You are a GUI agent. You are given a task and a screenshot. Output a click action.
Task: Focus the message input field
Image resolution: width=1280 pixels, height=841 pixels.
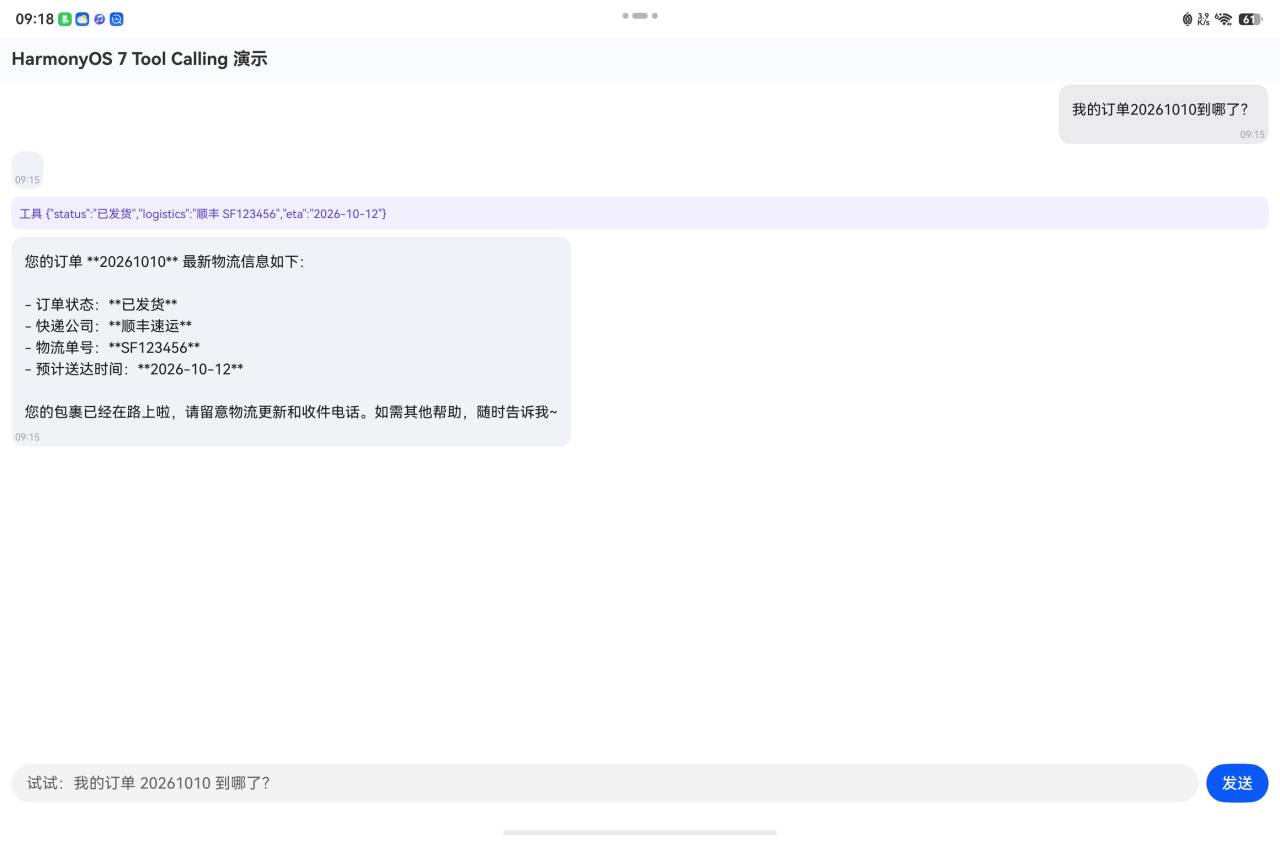pyautogui.click(x=604, y=783)
